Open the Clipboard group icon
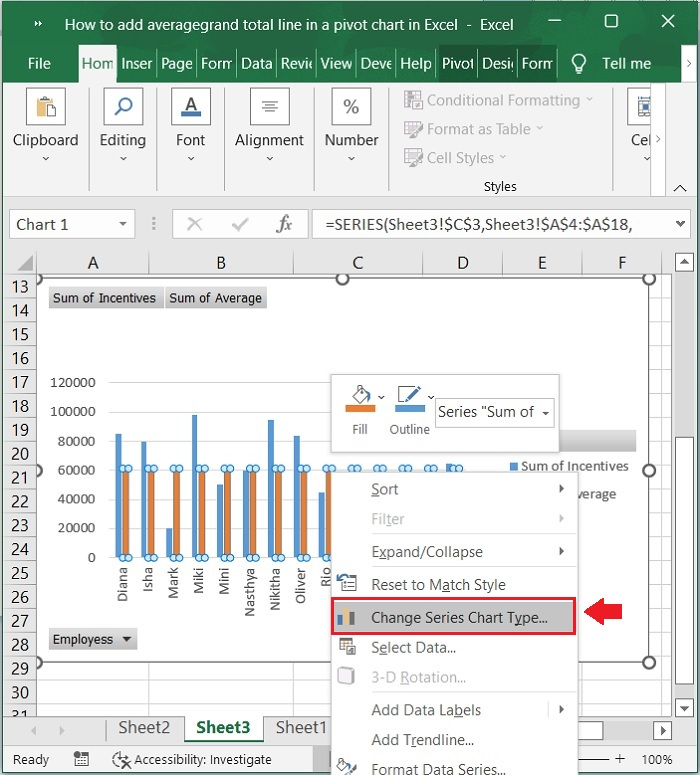 pos(45,108)
